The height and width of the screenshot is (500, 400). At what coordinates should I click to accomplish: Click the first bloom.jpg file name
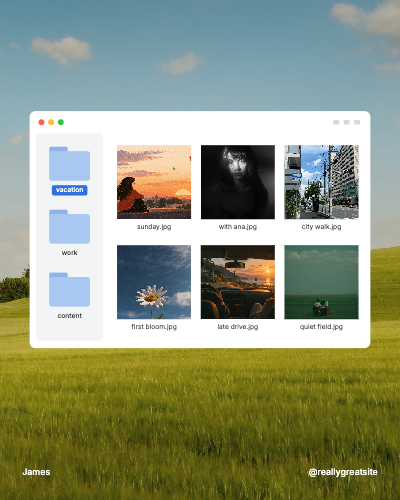pyautogui.click(x=154, y=327)
